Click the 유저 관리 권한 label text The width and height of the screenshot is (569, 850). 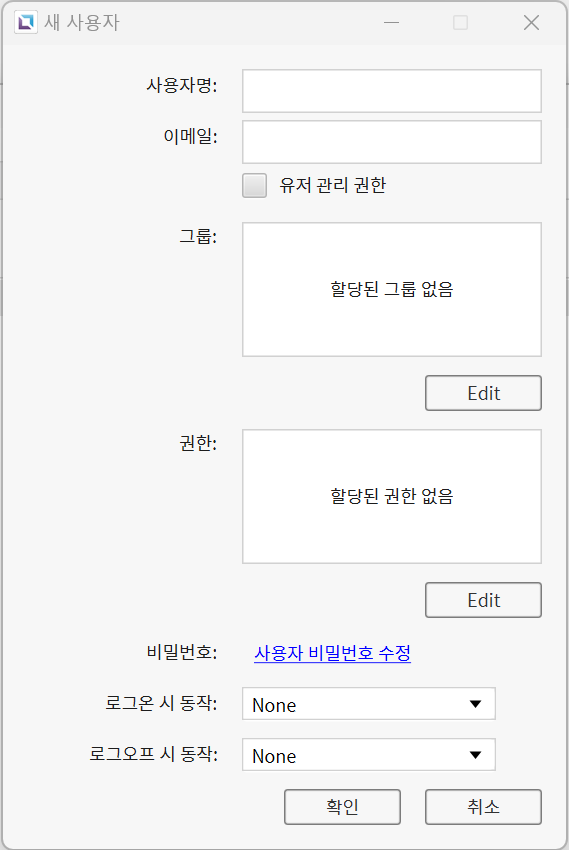[x=333, y=185]
